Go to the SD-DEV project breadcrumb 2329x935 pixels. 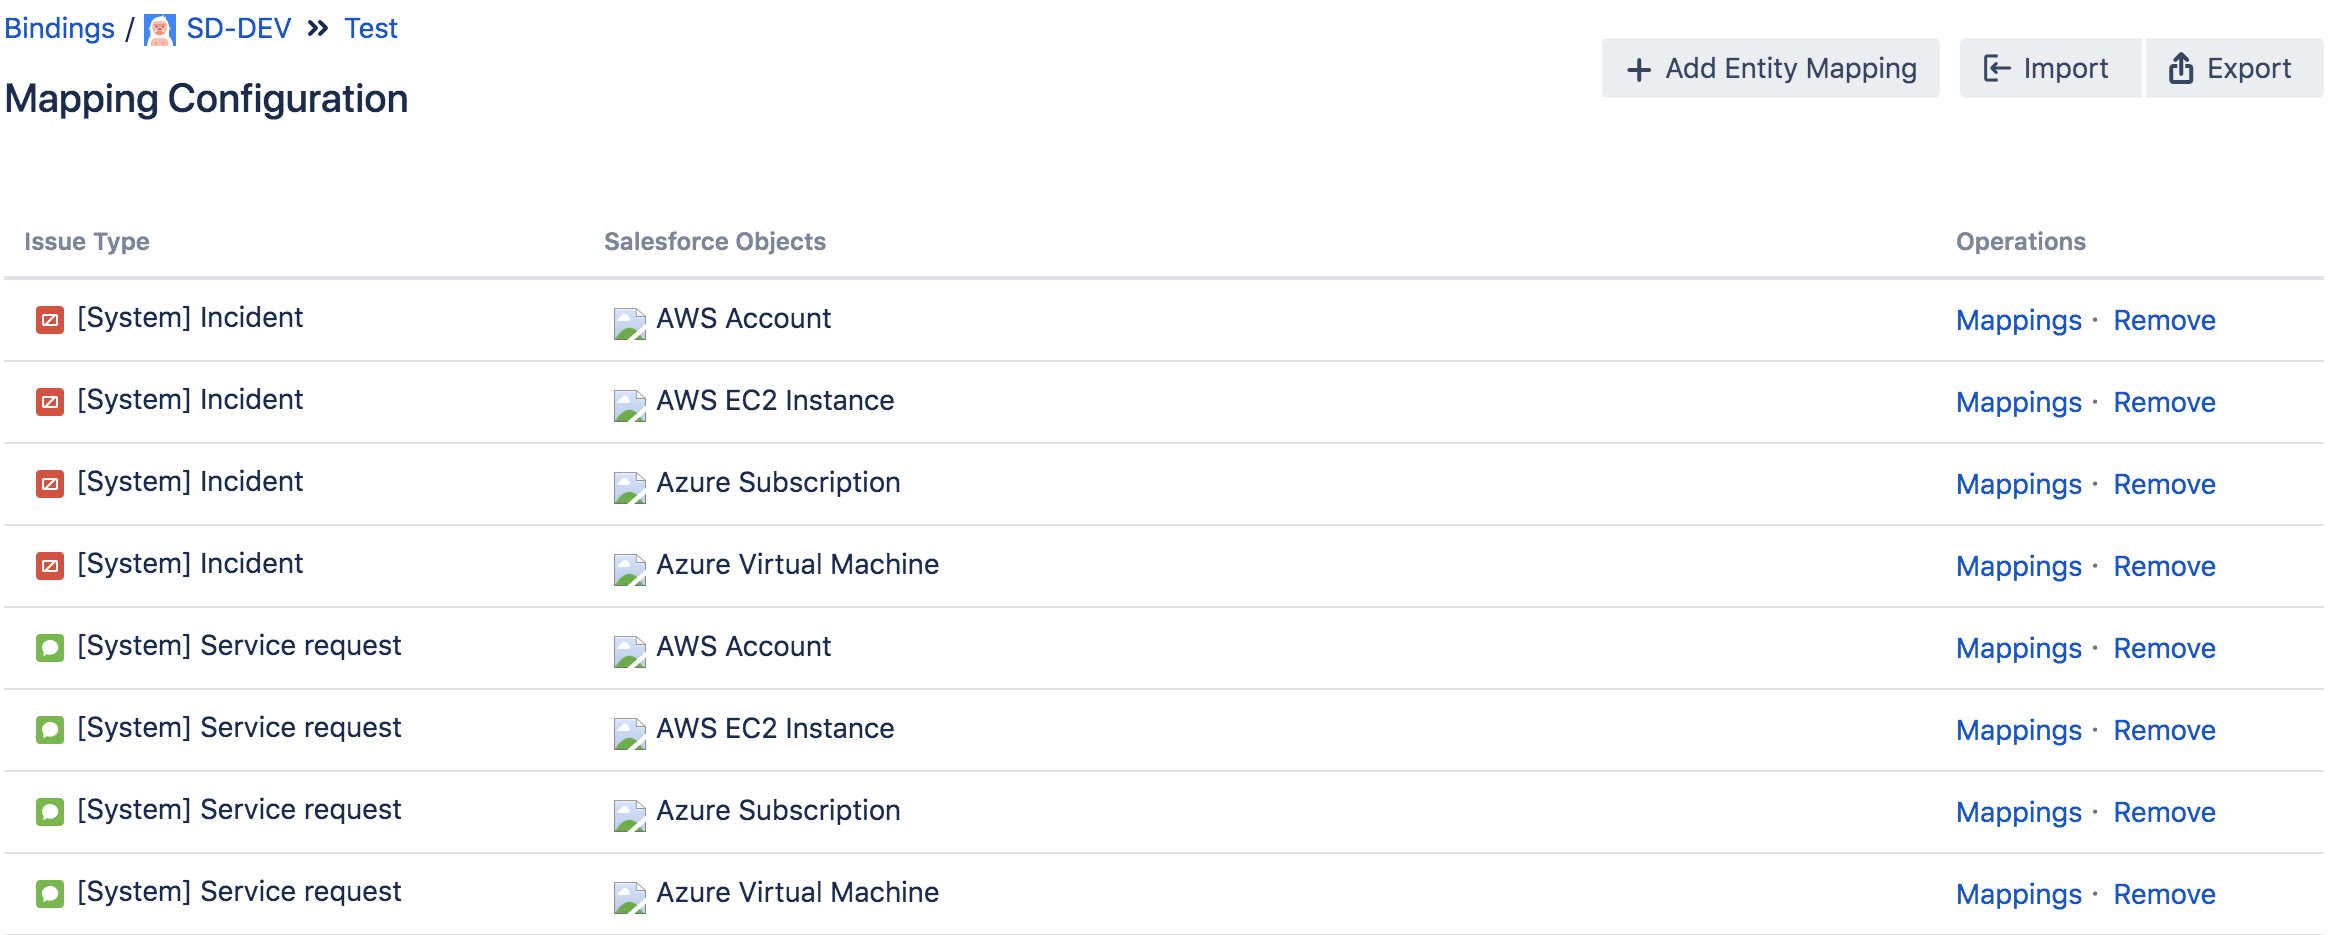239,29
